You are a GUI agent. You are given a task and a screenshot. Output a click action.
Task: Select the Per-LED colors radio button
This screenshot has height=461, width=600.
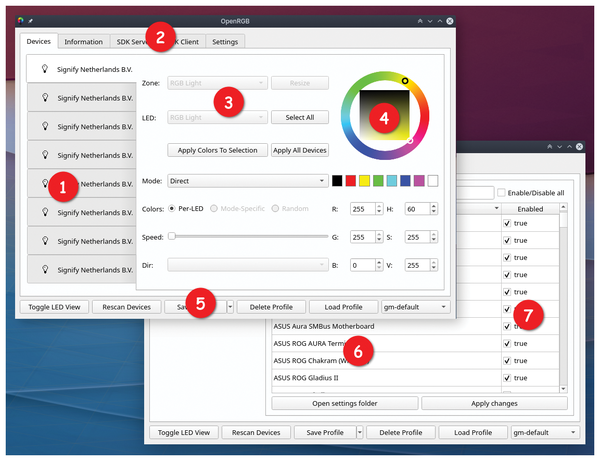172,209
